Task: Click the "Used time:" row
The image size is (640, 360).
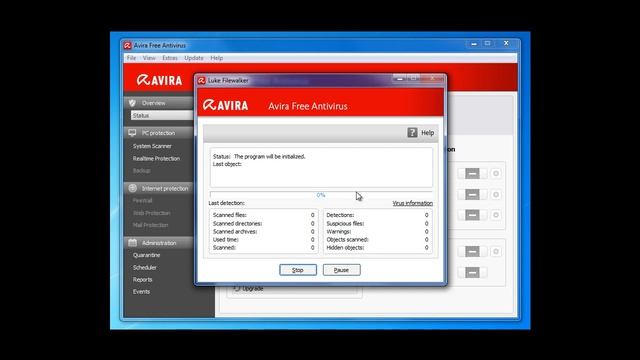Action: click(263, 240)
